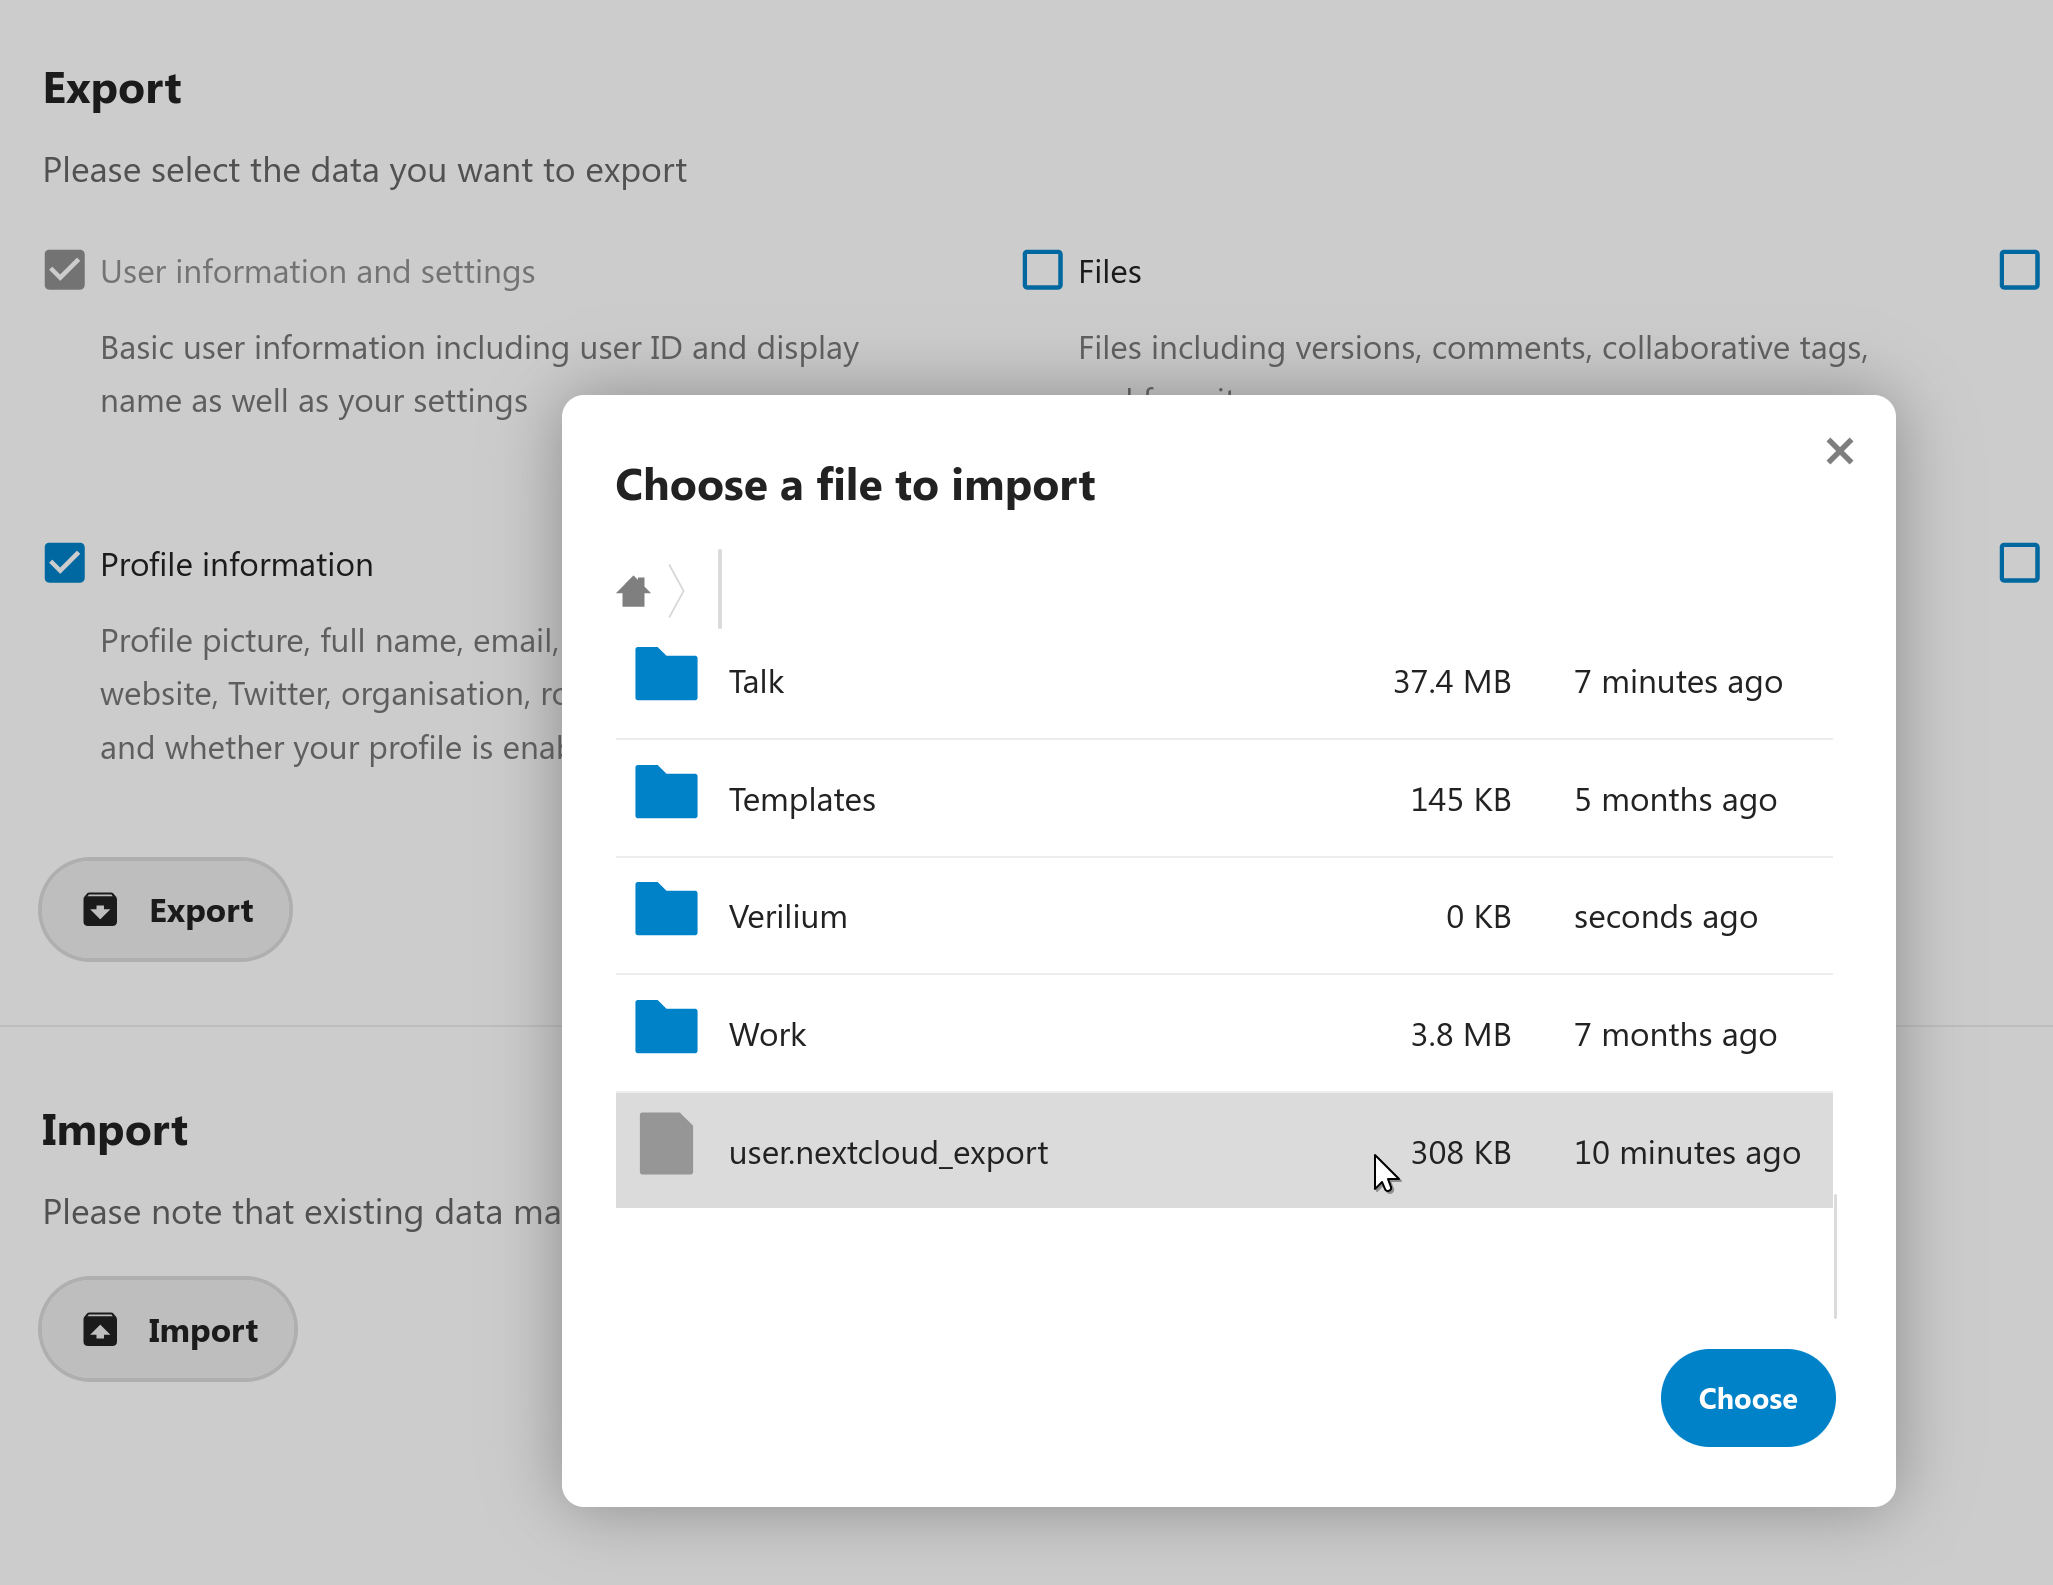Select the user.nextcloud_export file name
This screenshot has width=2053, height=1585.
(x=888, y=1153)
